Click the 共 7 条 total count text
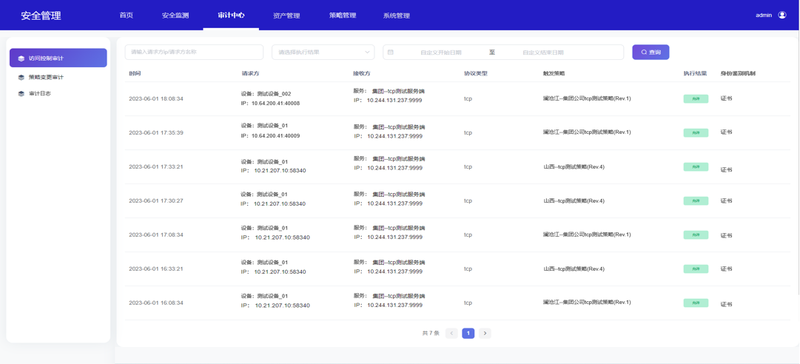Viewport: 800px width, 364px height. (x=431, y=333)
